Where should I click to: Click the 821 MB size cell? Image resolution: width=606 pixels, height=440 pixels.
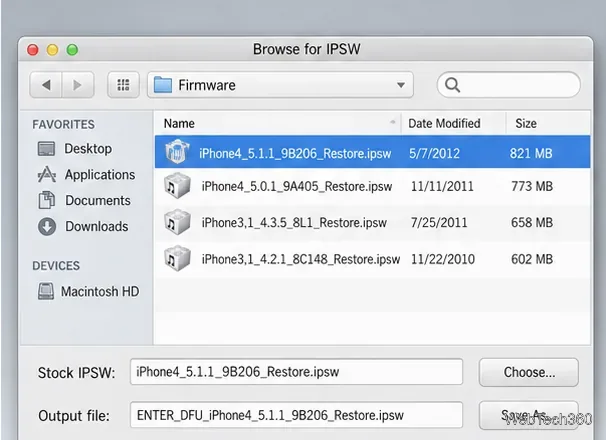coord(531,153)
